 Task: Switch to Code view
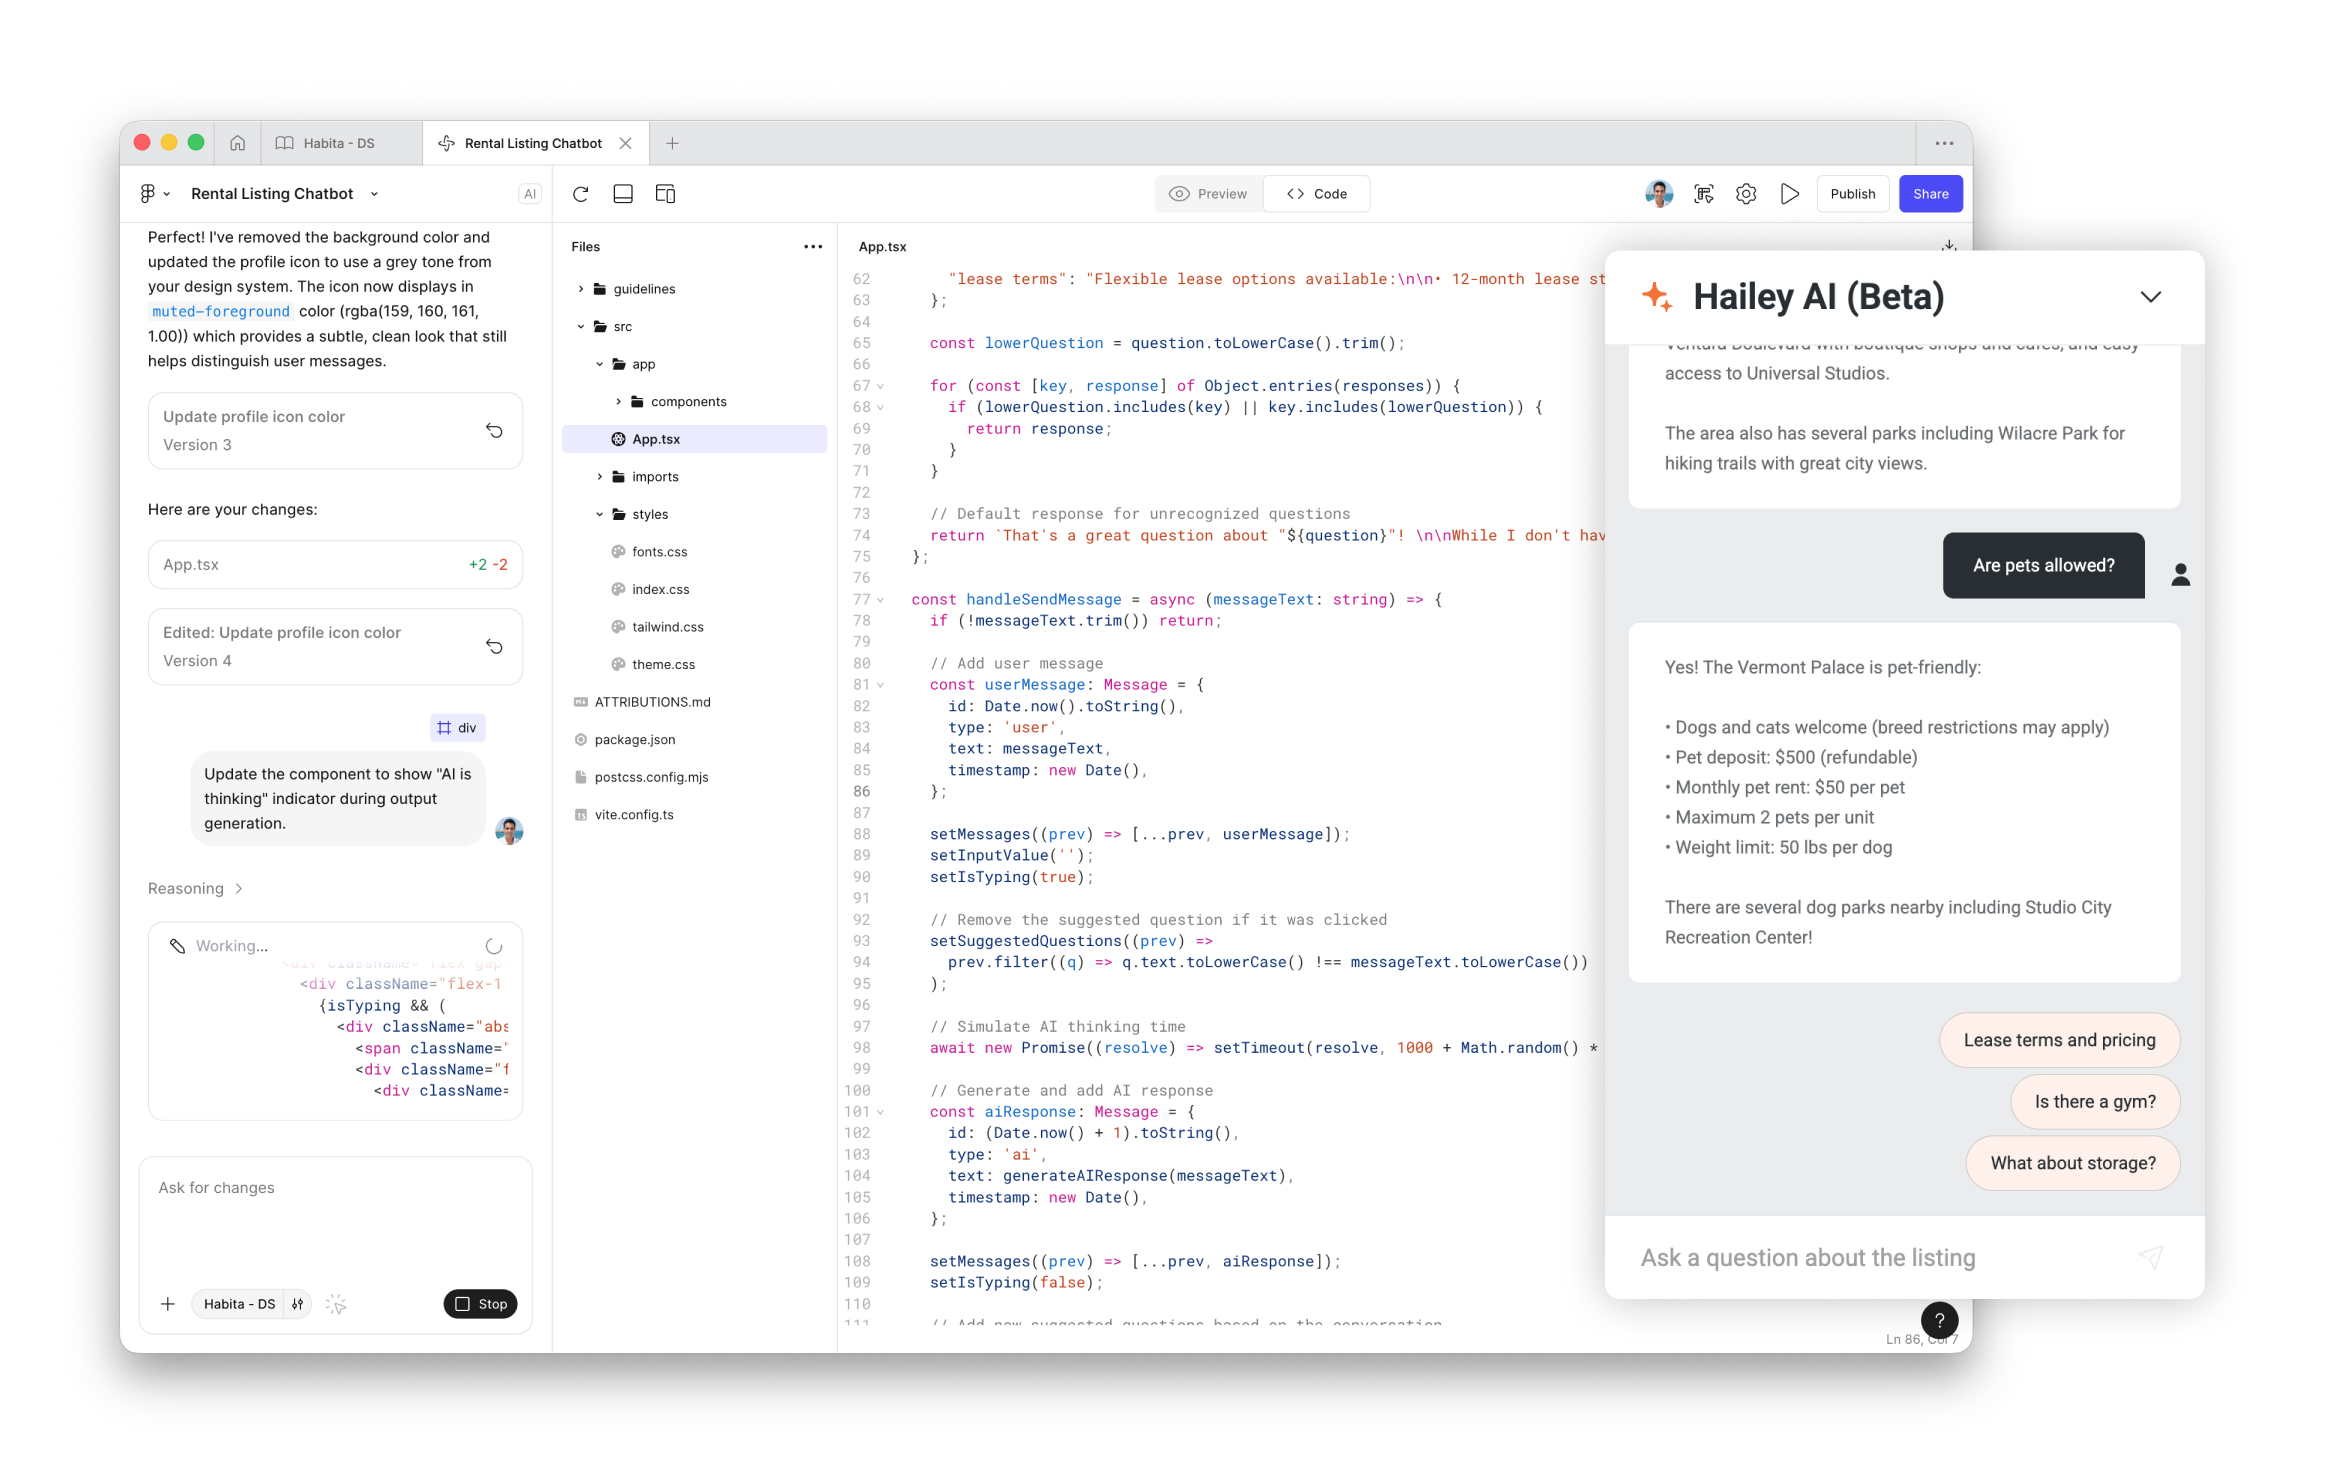(1317, 194)
